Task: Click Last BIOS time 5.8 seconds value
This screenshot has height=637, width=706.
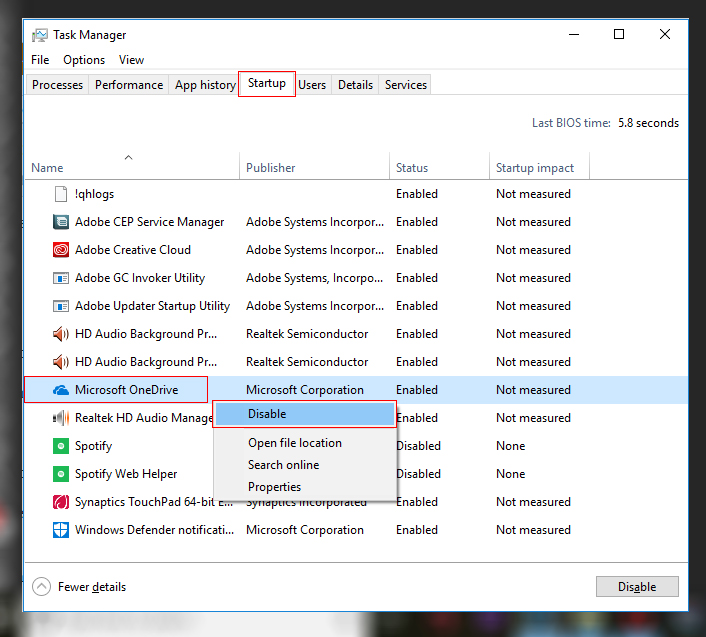Action: pyautogui.click(x=648, y=123)
